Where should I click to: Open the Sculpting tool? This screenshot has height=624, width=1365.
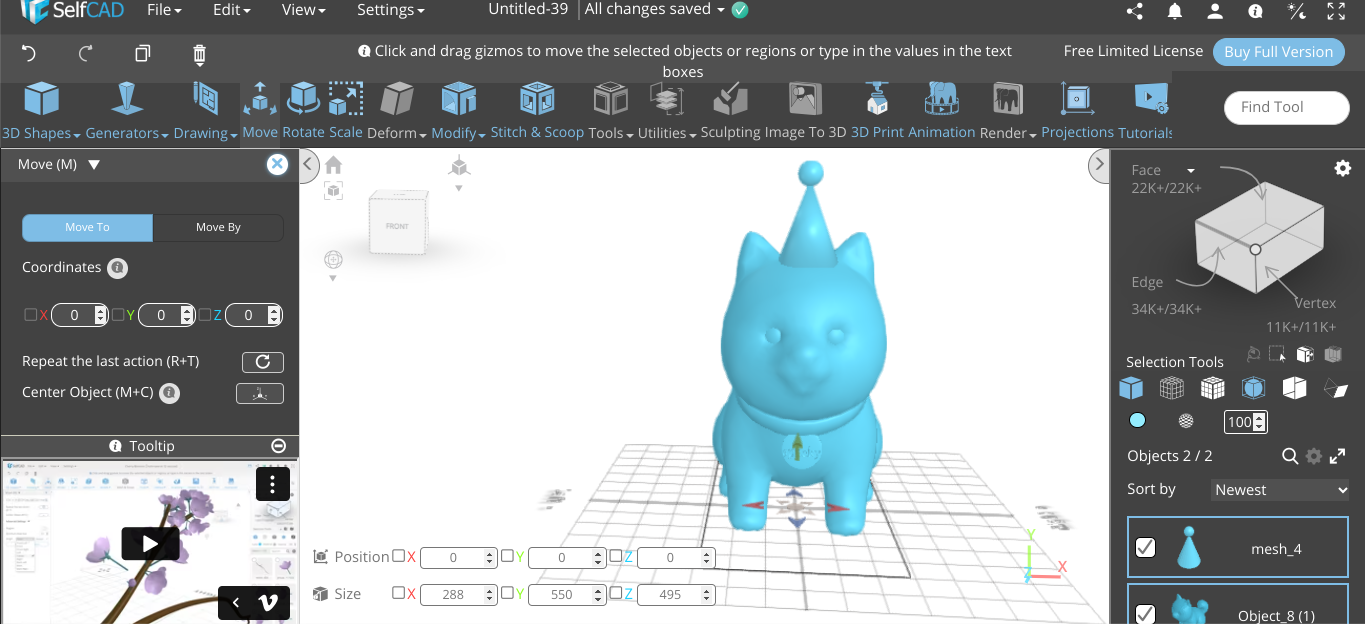click(730, 112)
